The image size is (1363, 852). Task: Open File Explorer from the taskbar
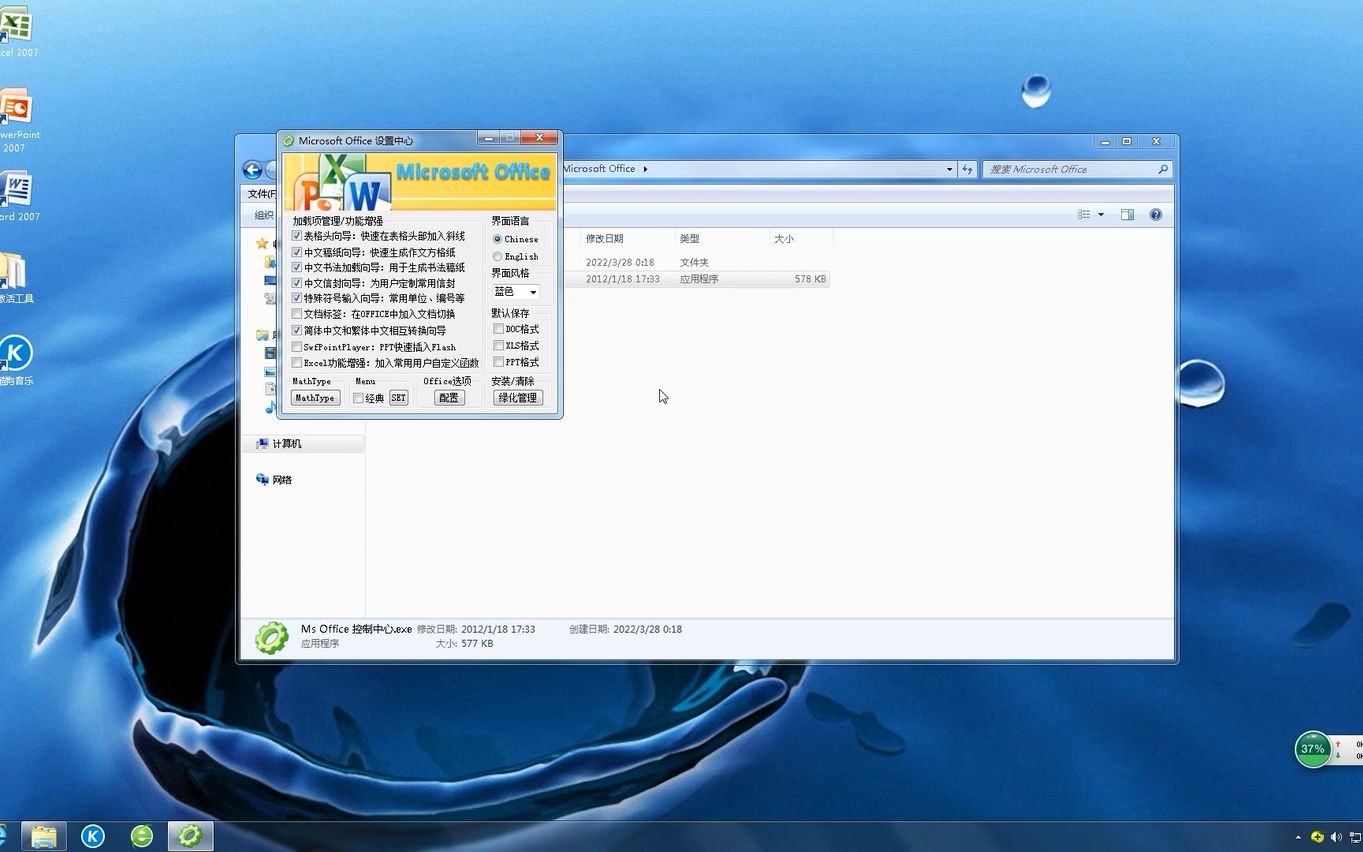coord(43,835)
